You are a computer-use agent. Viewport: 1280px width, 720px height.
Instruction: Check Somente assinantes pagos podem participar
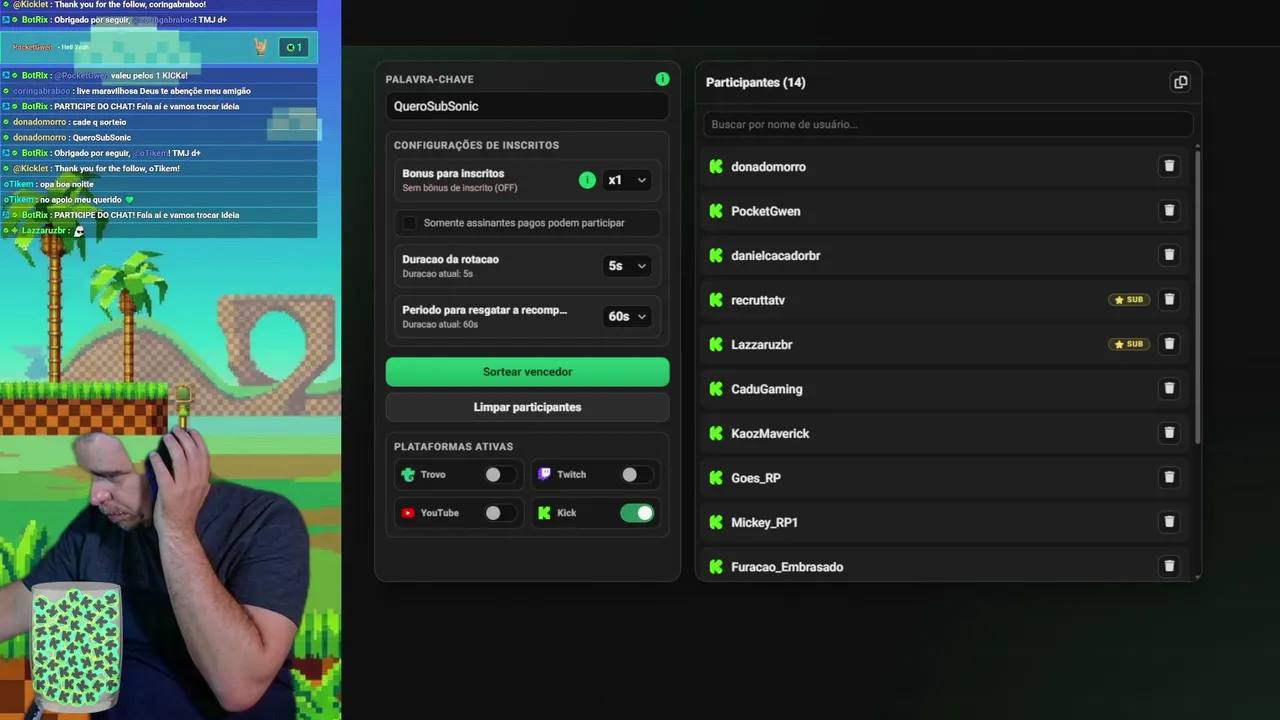pos(410,223)
